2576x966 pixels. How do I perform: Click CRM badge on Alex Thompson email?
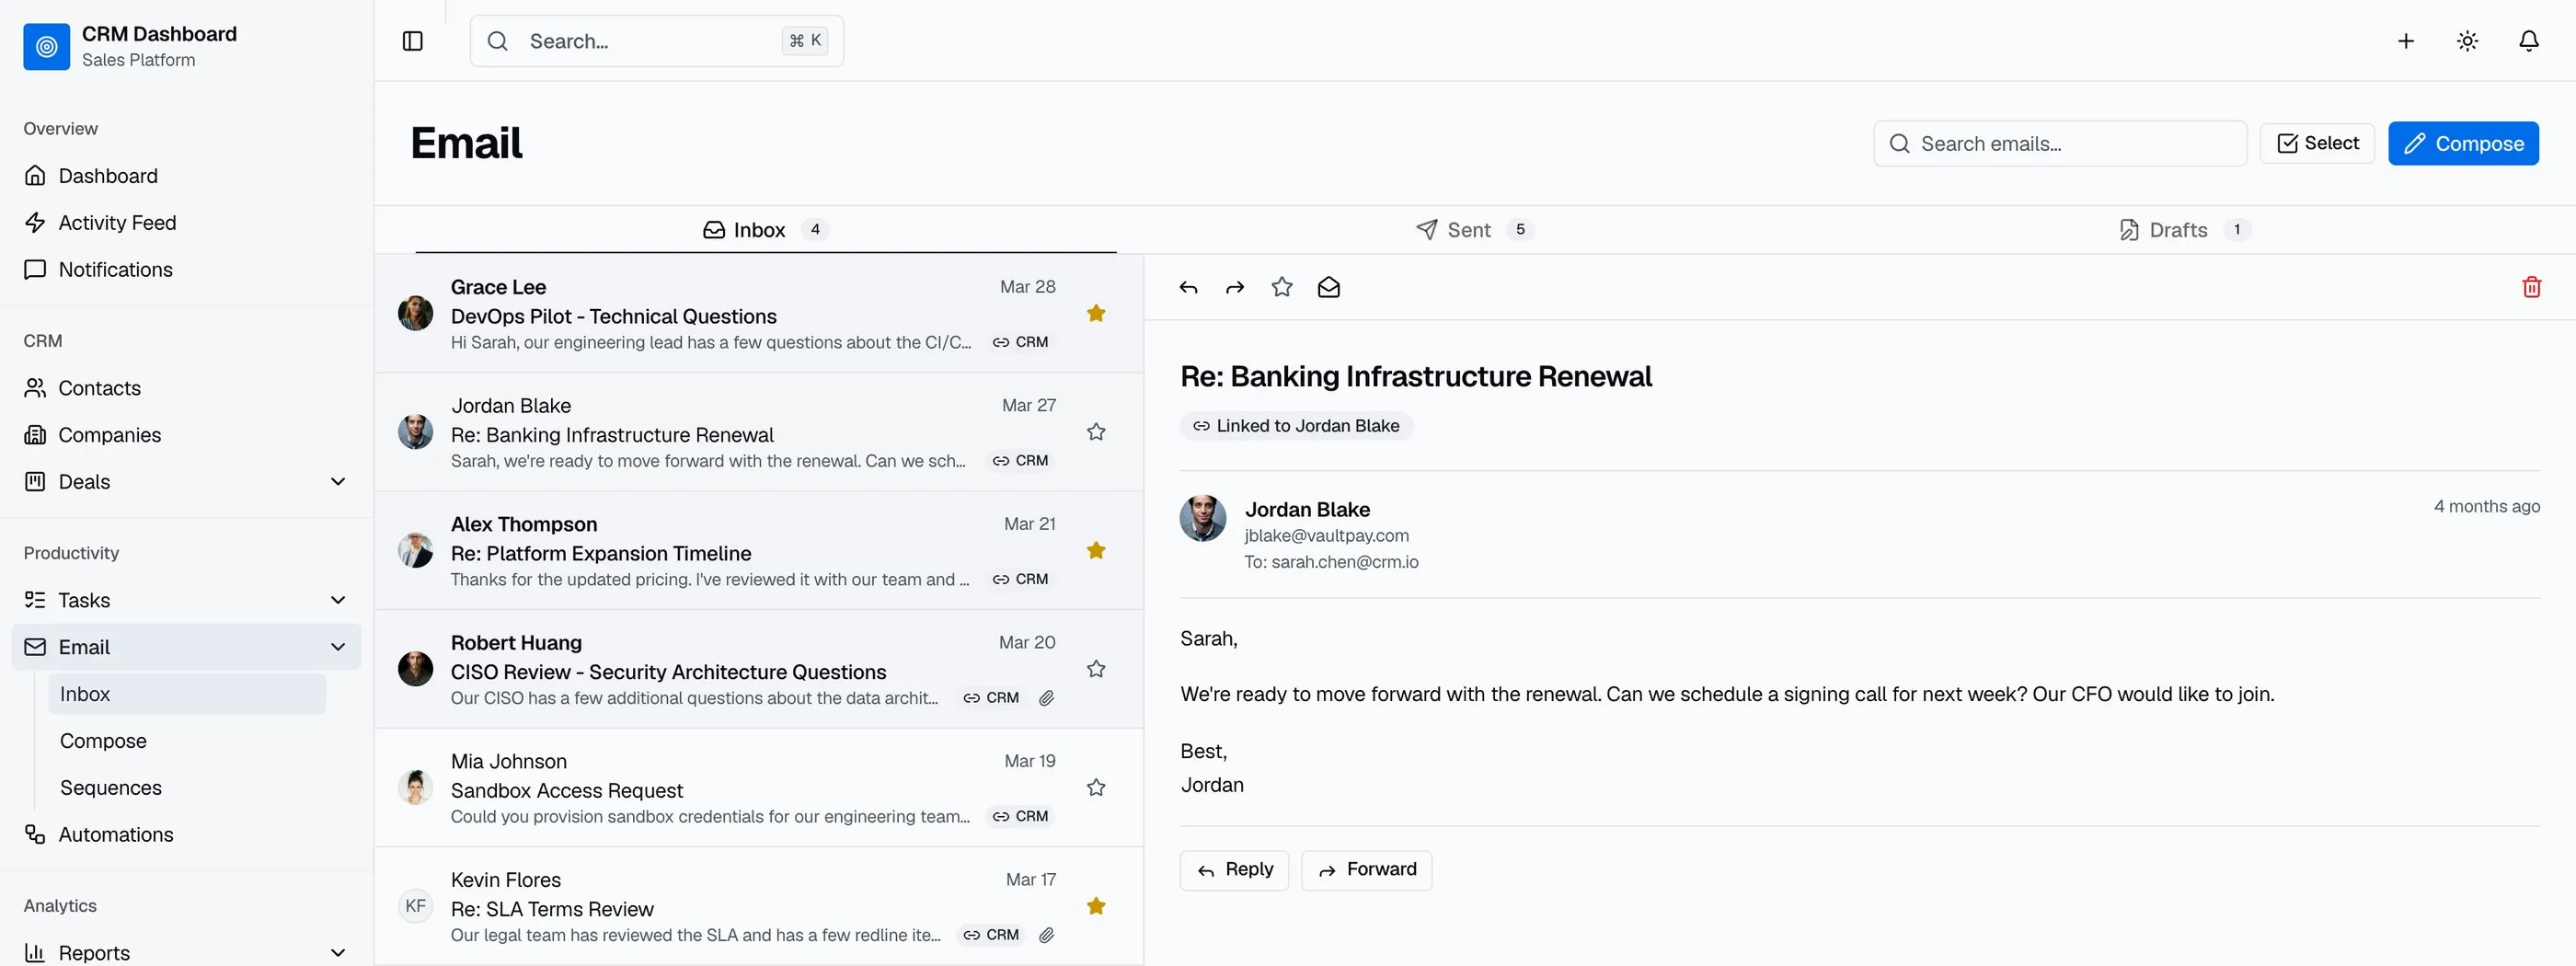[1020, 579]
